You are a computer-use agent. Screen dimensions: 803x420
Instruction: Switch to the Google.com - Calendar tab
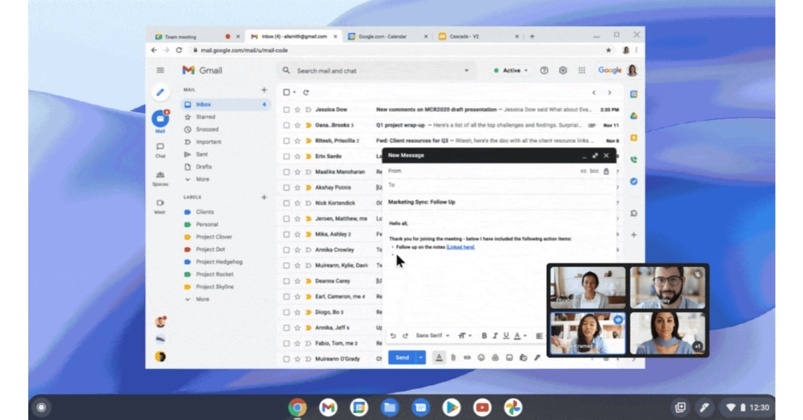click(385, 36)
